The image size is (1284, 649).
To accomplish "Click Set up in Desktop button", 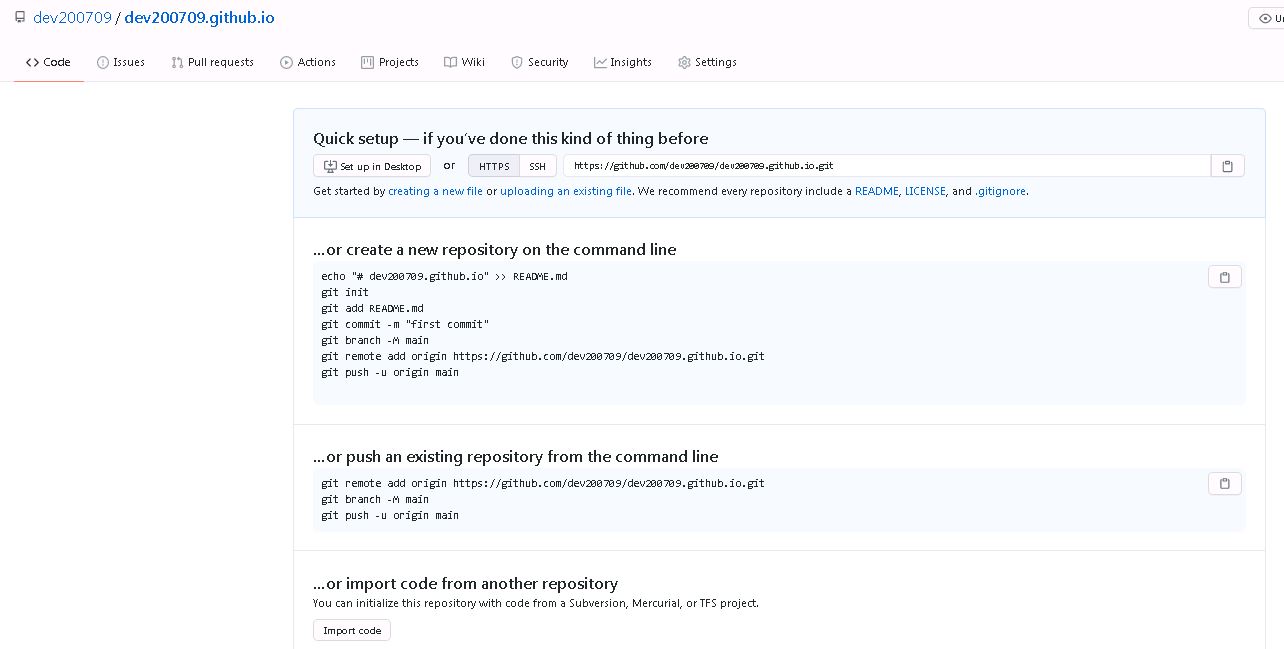I will click(x=372, y=166).
